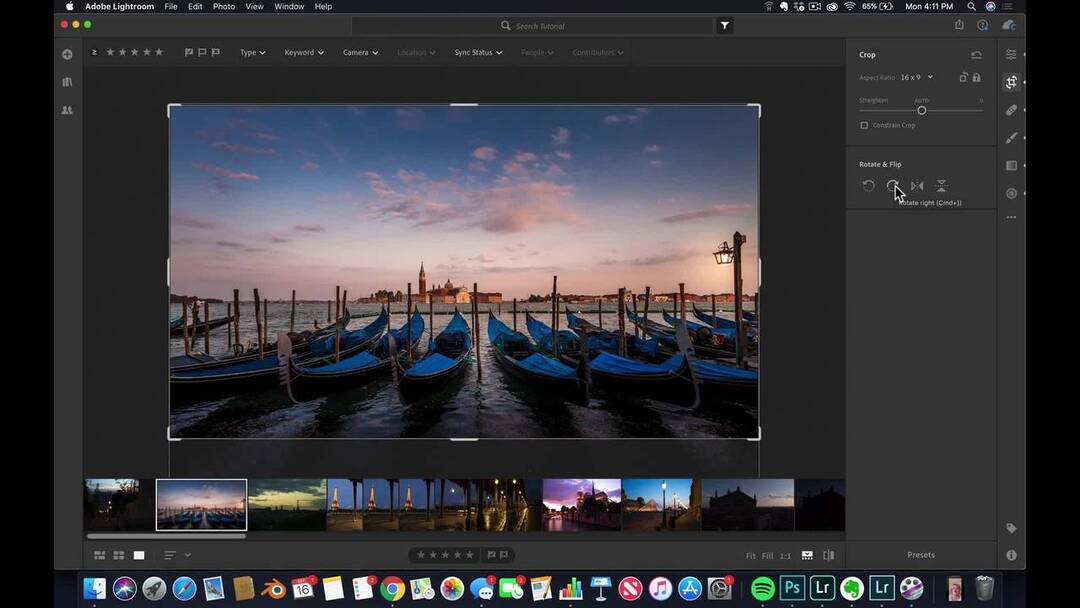Click the Rotate right icon
1080x608 pixels.
point(893,186)
